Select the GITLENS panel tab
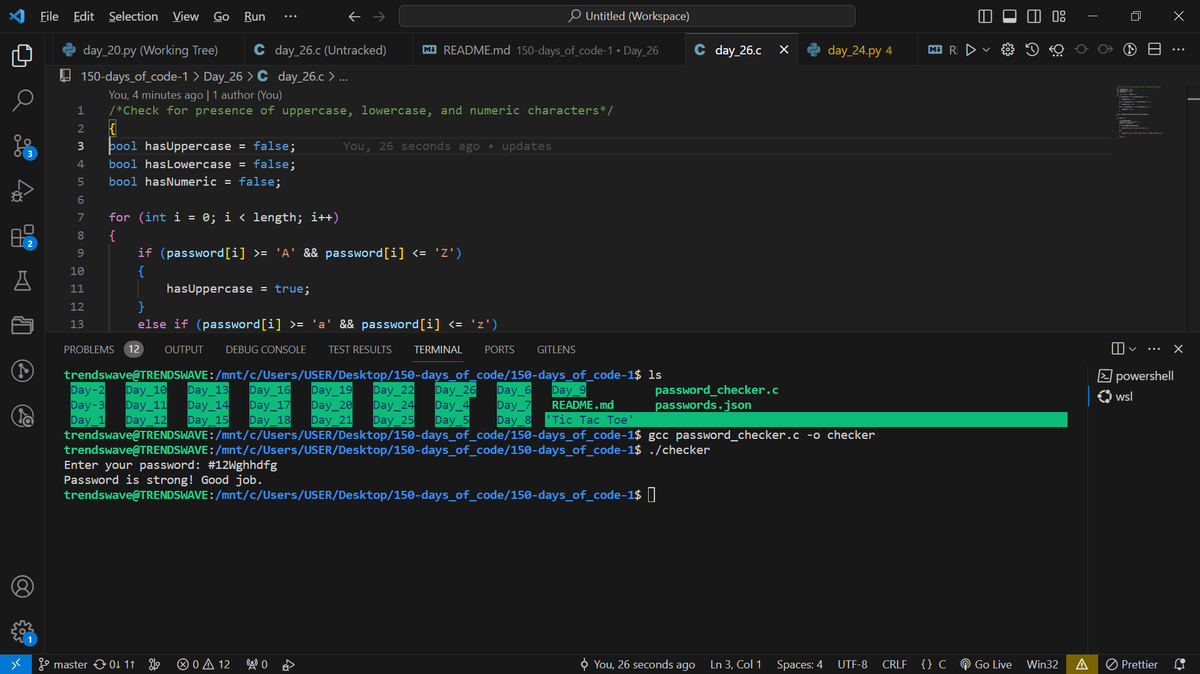This screenshot has height=674, width=1200. (556, 349)
